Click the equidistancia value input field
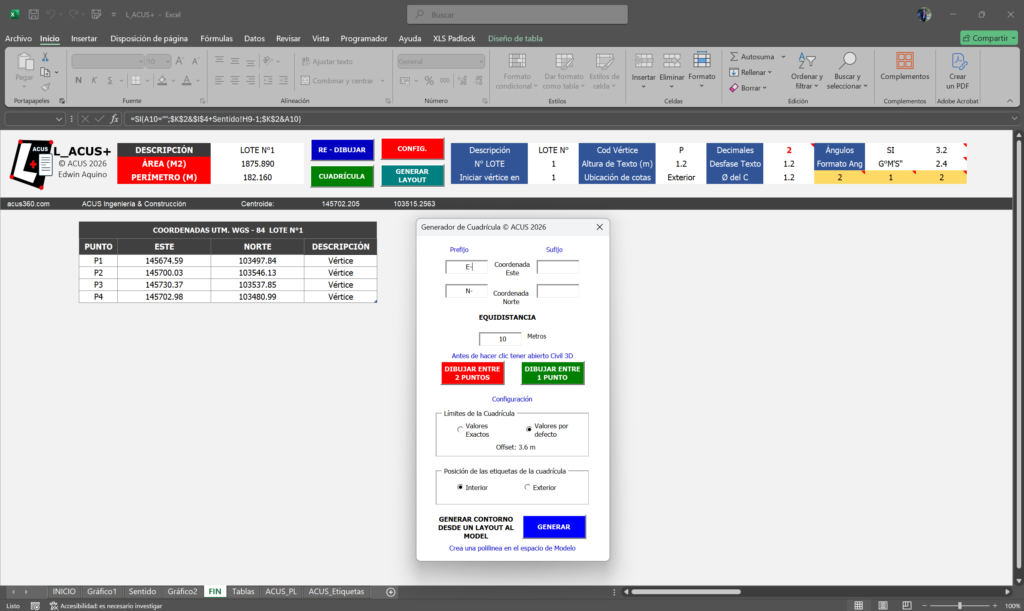The image size is (1024, 611). point(500,339)
